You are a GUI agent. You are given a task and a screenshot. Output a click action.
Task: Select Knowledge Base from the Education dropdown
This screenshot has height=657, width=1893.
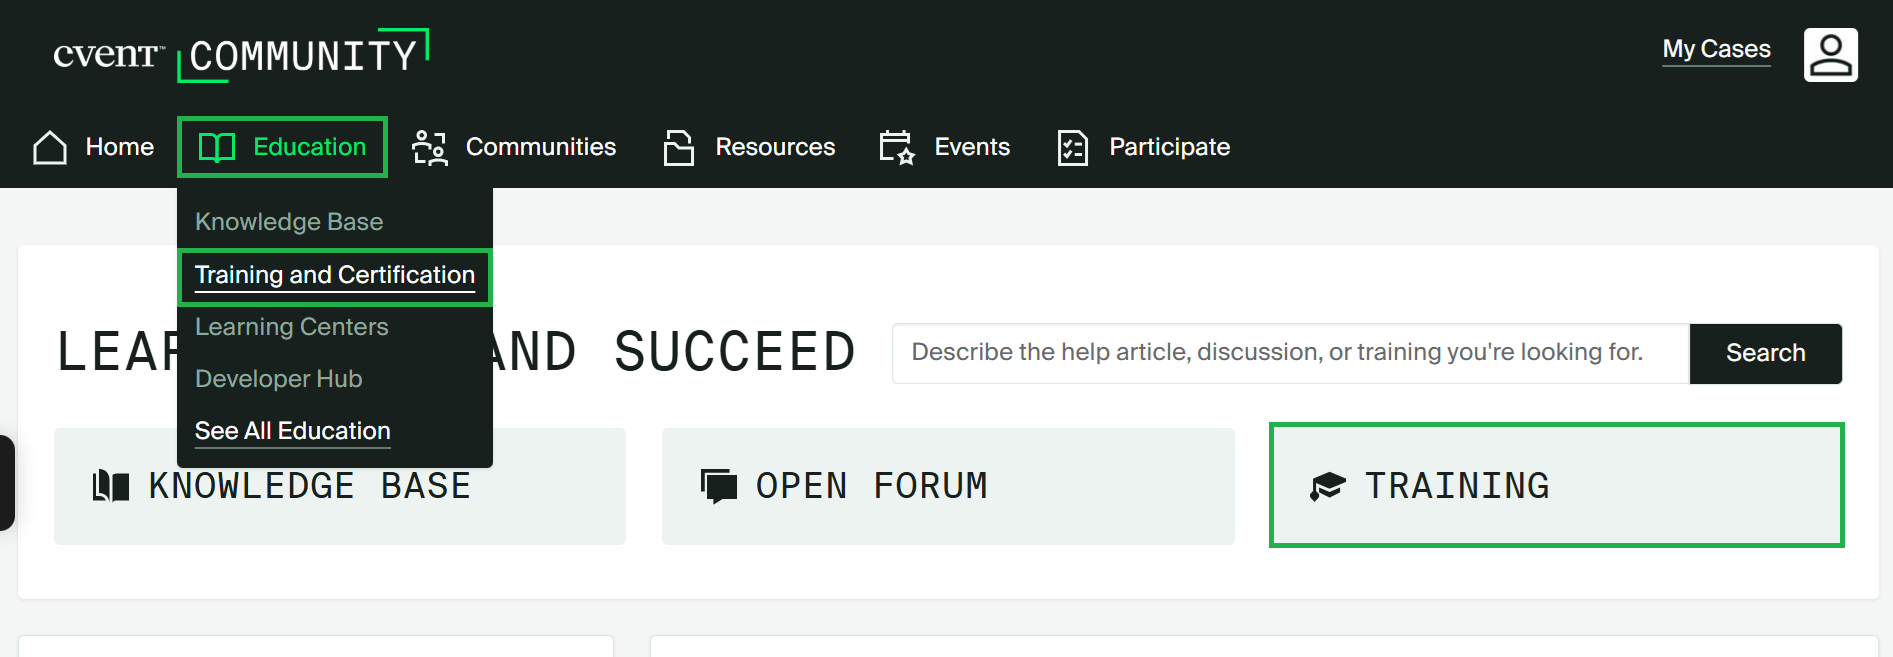pos(289,222)
